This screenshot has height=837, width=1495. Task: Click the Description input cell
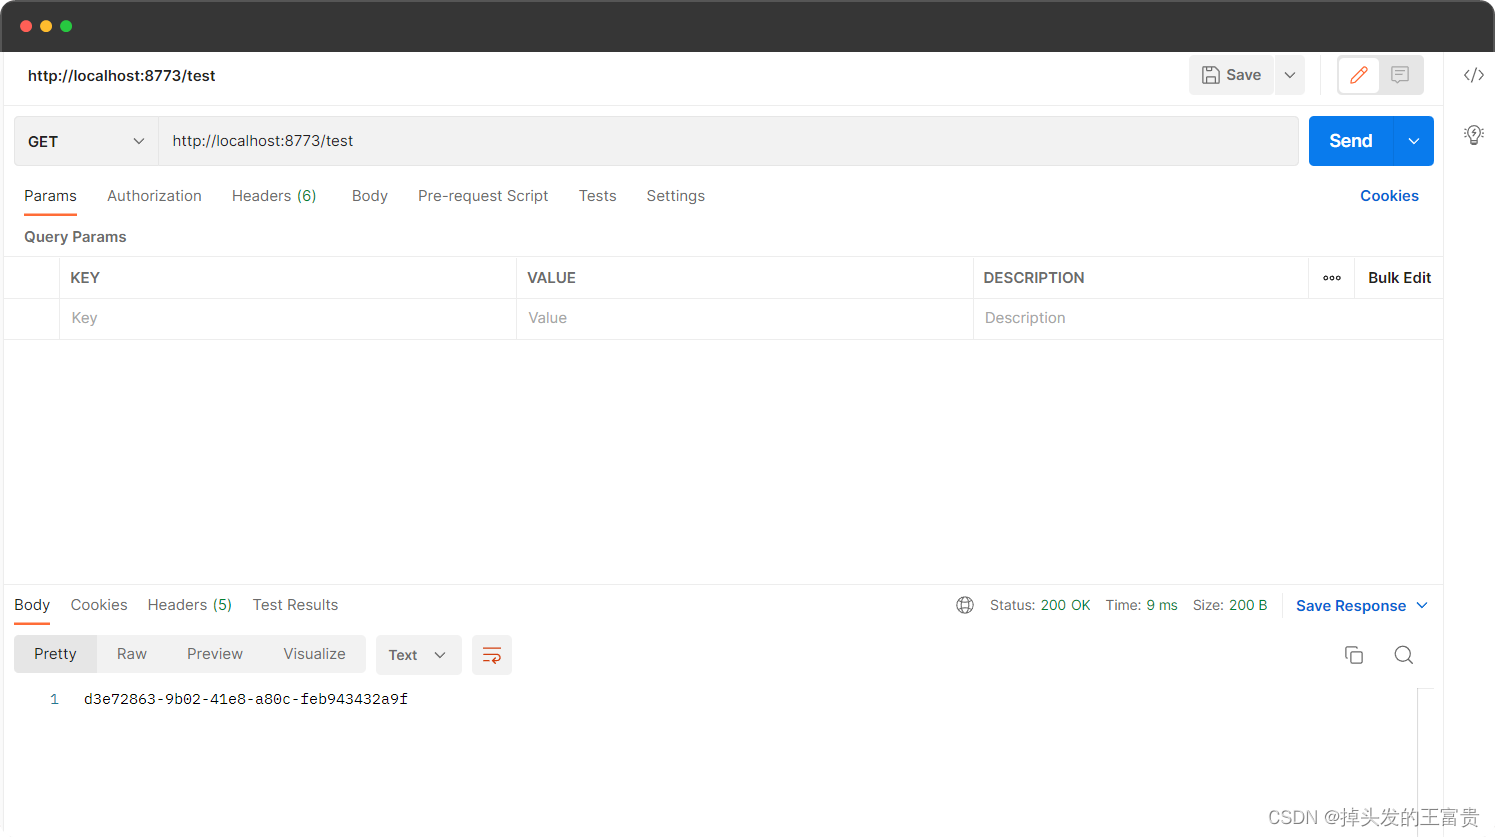pyautogui.click(x=1208, y=318)
